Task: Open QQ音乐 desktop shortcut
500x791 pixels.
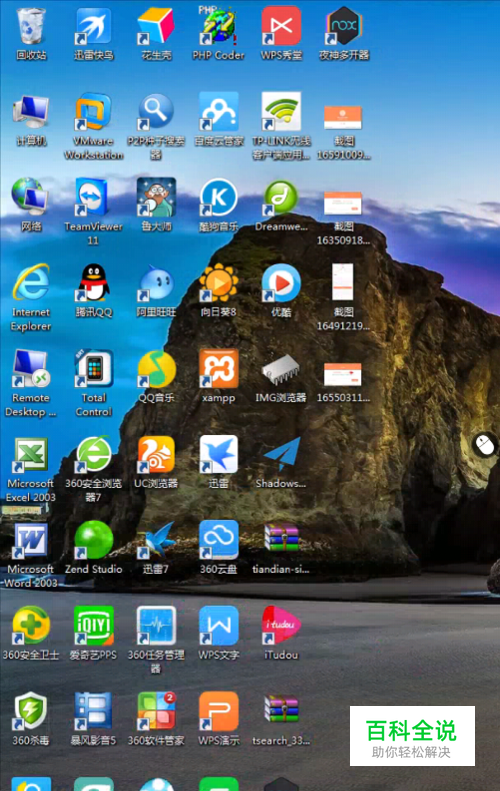Action: click(x=156, y=369)
